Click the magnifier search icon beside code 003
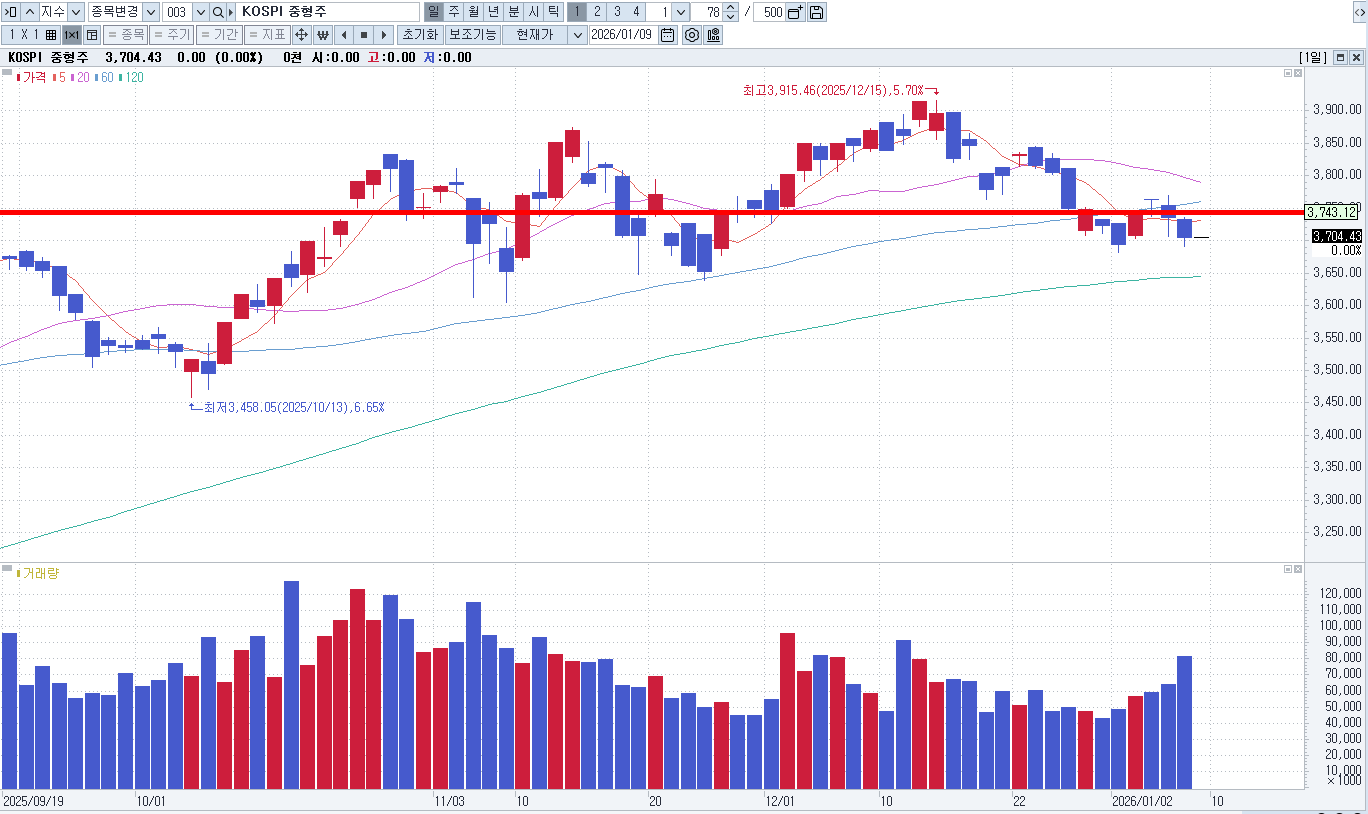 217,12
